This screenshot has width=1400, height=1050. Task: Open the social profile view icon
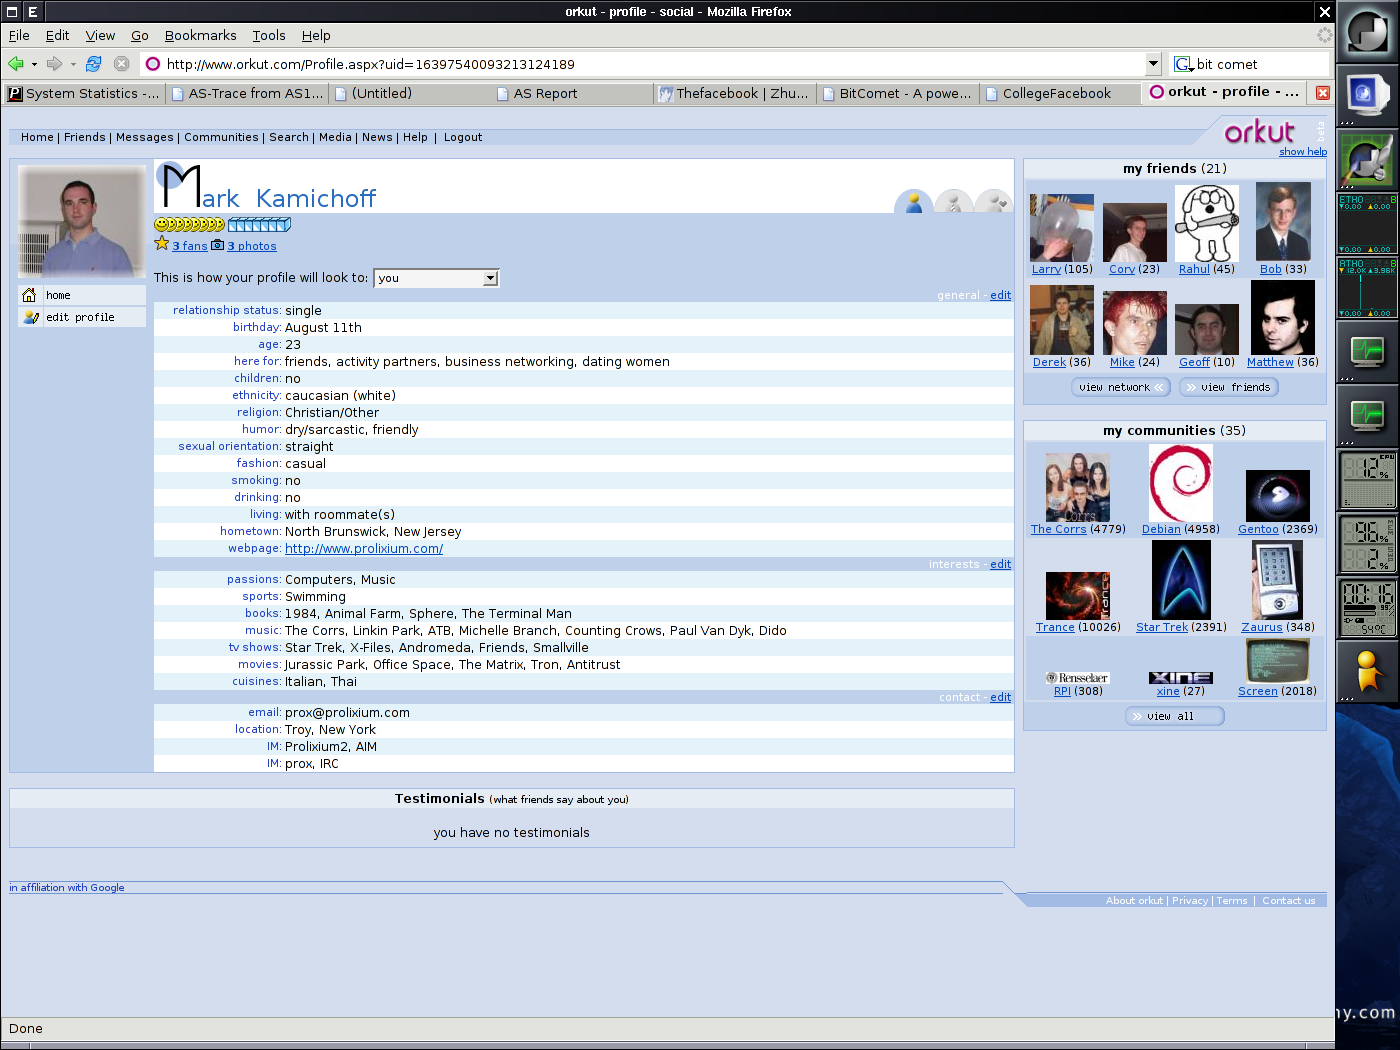tap(913, 203)
